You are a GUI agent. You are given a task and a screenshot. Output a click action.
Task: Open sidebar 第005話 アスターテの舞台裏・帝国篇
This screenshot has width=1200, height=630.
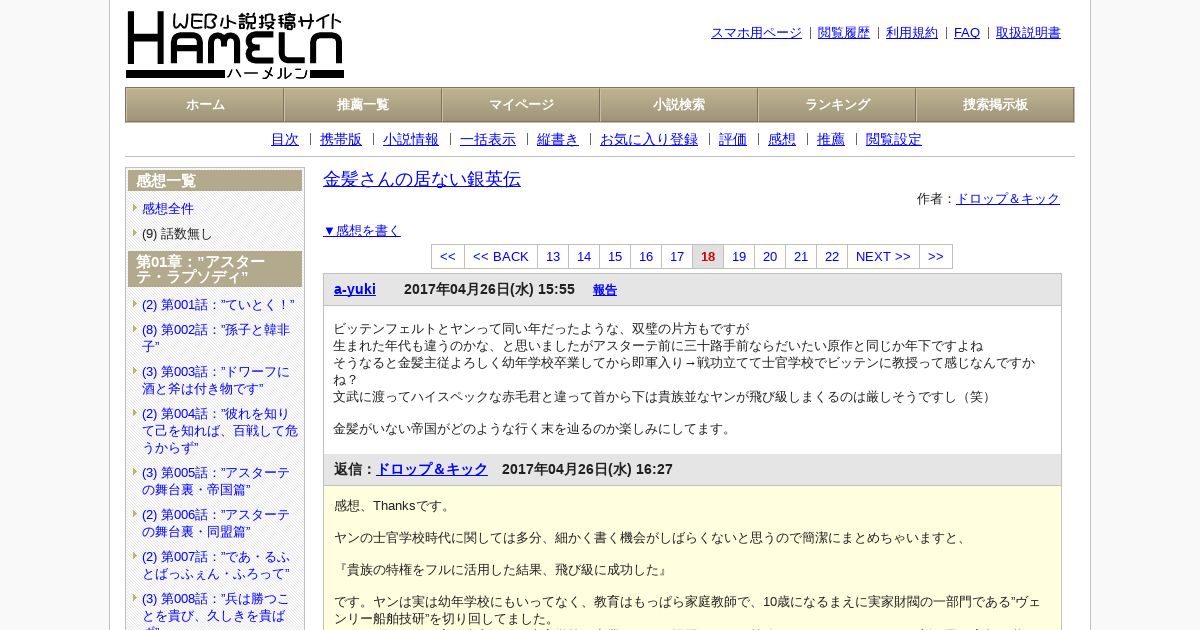click(x=216, y=481)
